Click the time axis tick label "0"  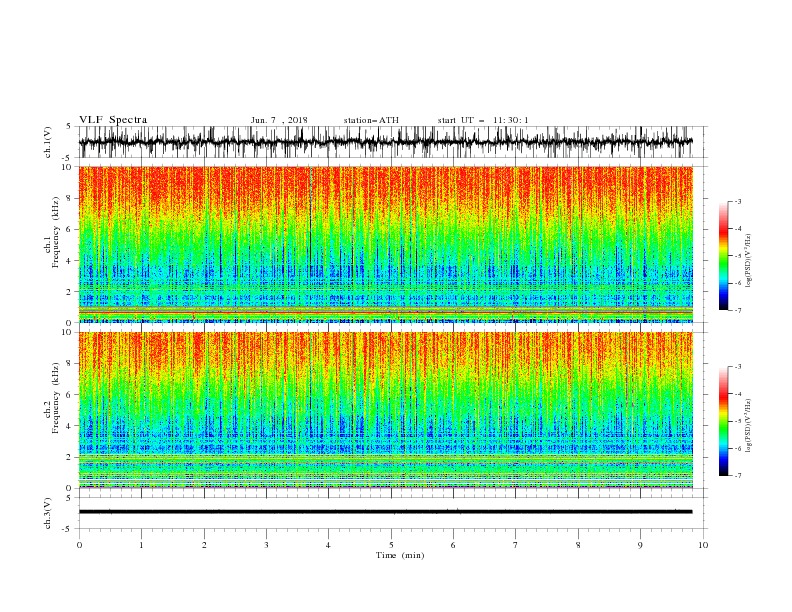[x=79, y=545]
